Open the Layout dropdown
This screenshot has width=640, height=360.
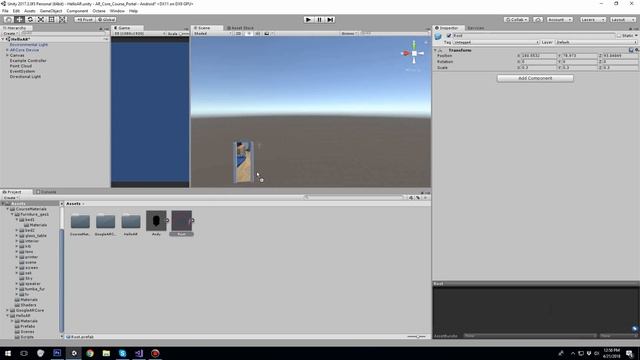click(x=623, y=20)
